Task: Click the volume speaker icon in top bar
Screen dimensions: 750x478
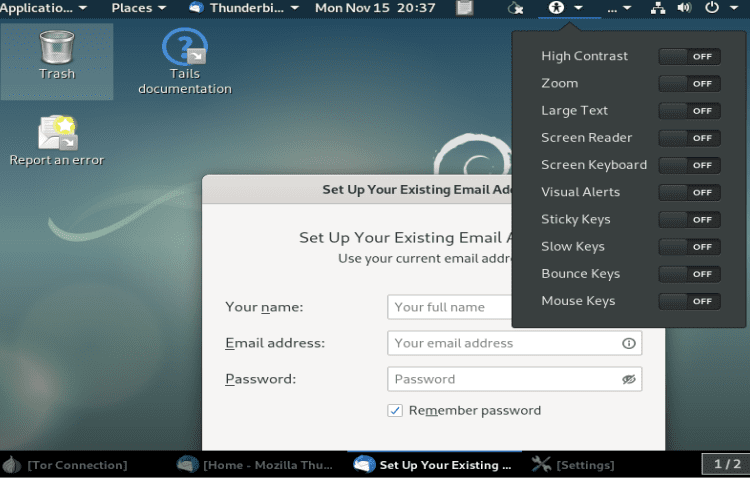Action: (684, 8)
